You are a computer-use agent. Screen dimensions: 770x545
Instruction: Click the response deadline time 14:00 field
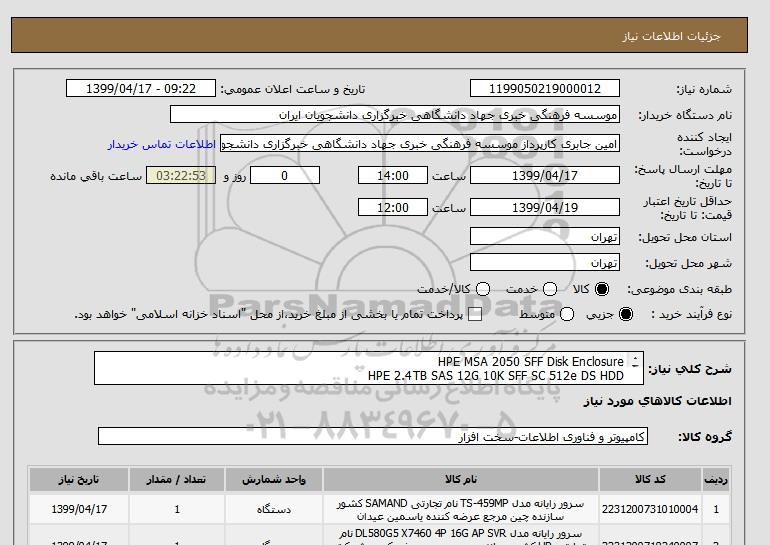[x=393, y=175]
